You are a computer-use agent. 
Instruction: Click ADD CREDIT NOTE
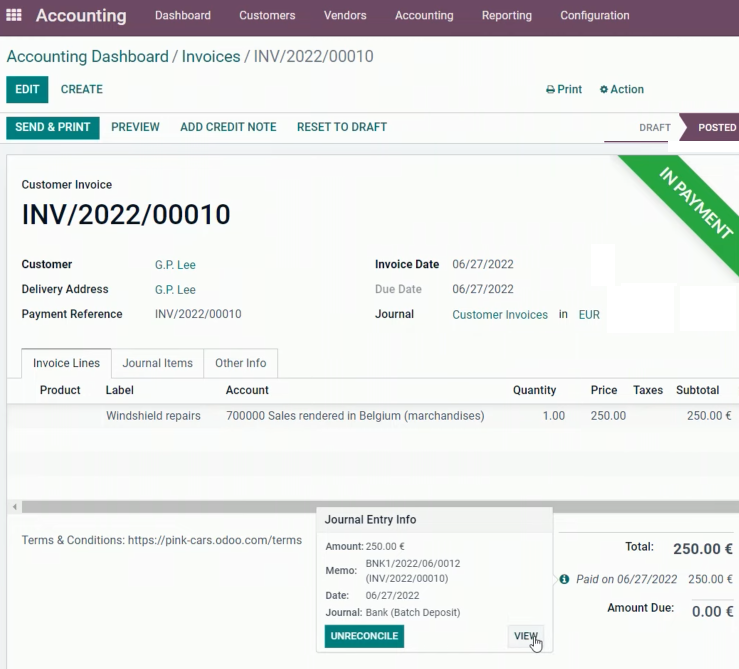(228, 127)
